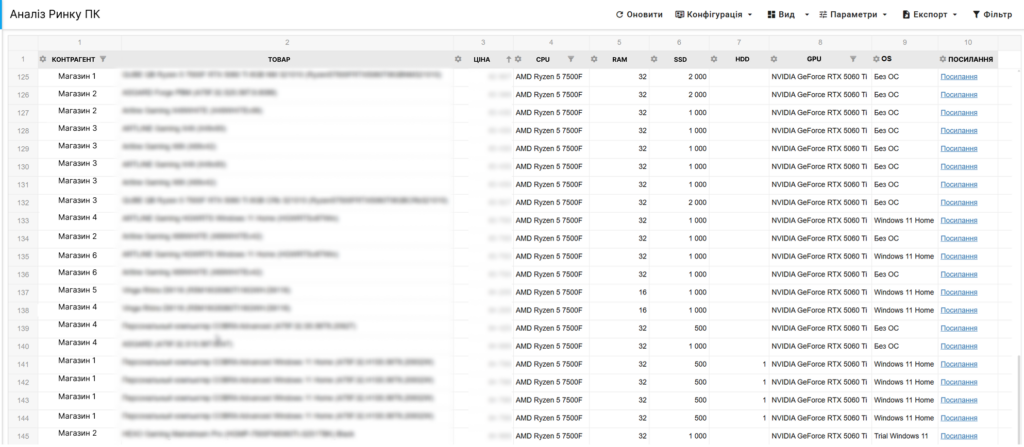
Task: Select the Магазин 5 cell
Action: [77, 290]
